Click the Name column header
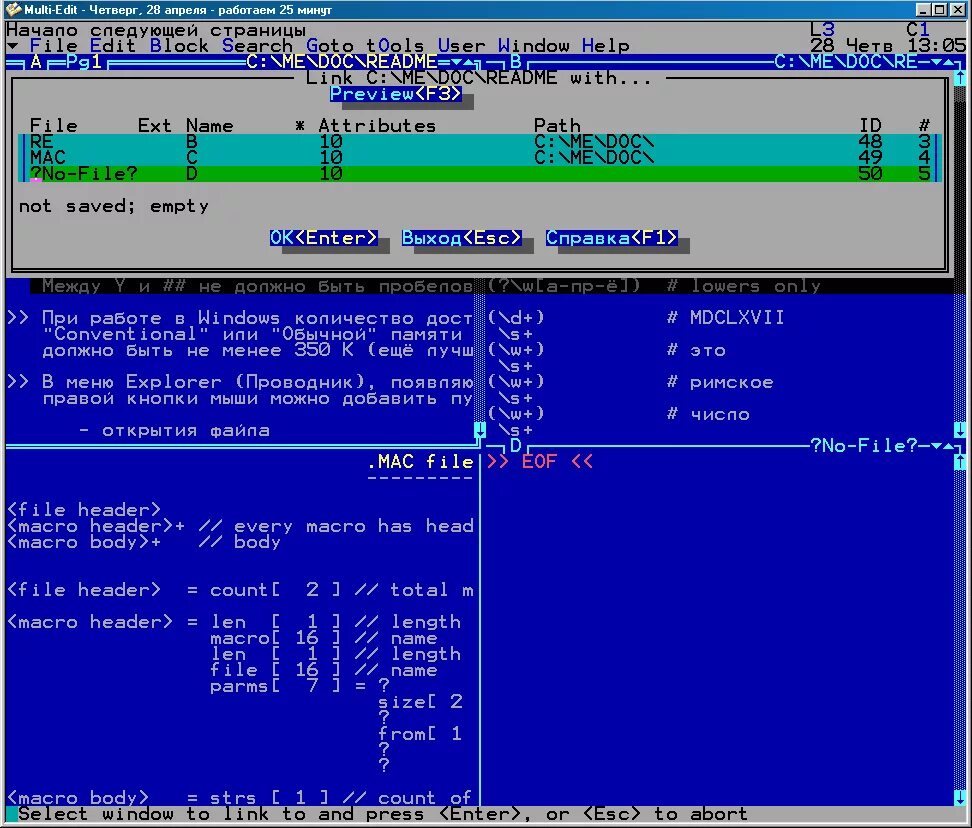The width and height of the screenshot is (972, 828). coord(210,126)
